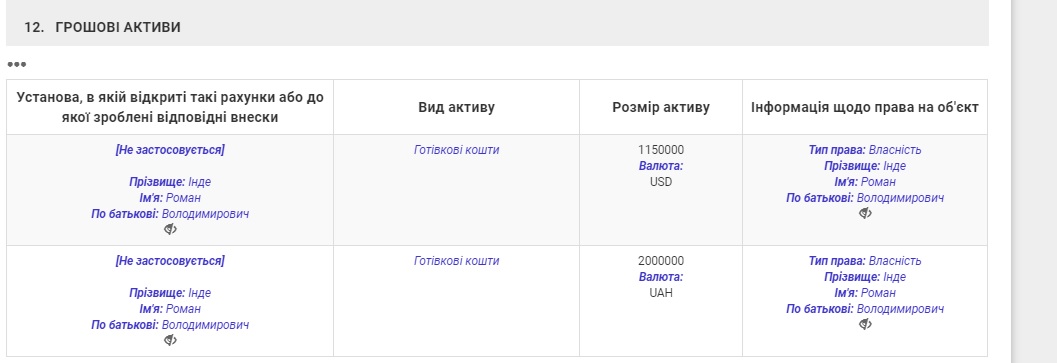The height and width of the screenshot is (363, 1057).
Task: Click '[Не застосовується]' in first row
Action: coord(170,150)
